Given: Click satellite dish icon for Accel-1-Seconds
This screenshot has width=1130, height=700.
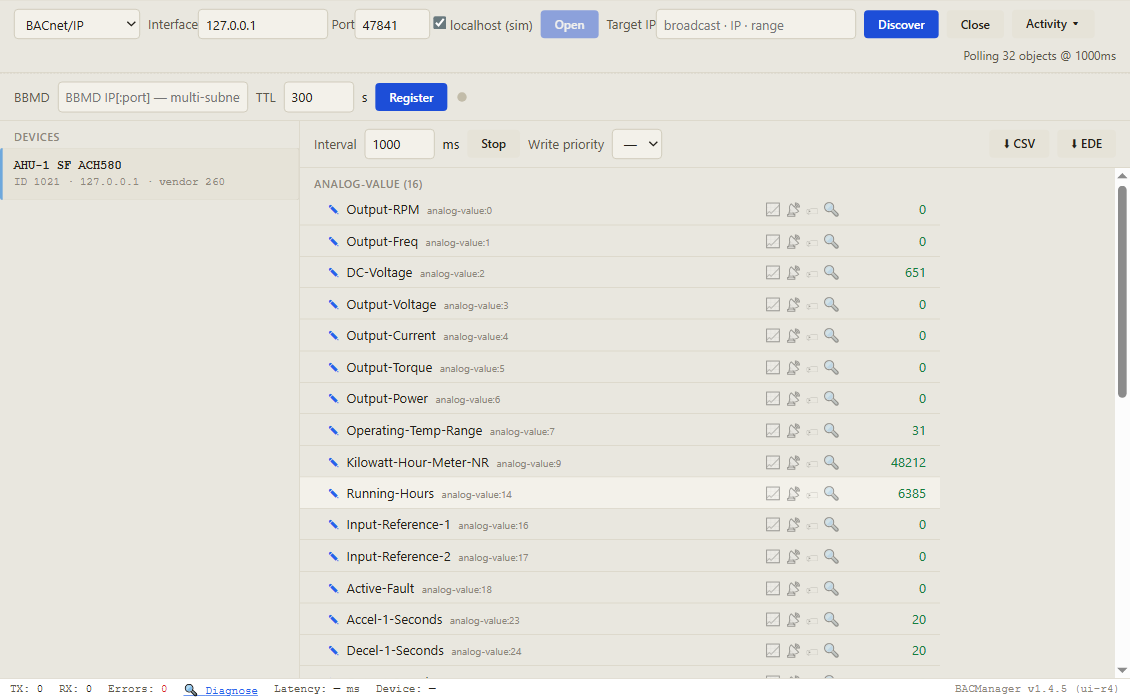Looking at the screenshot, I should tap(793, 619).
